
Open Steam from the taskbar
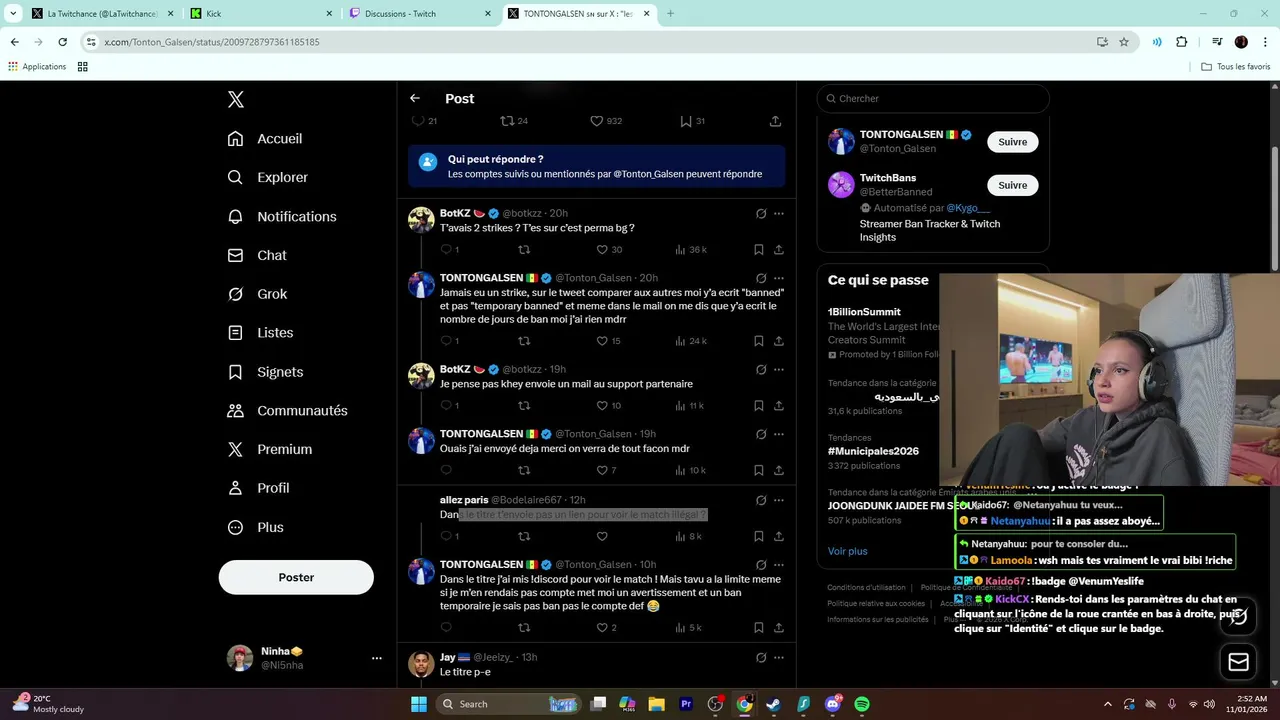[774, 704]
